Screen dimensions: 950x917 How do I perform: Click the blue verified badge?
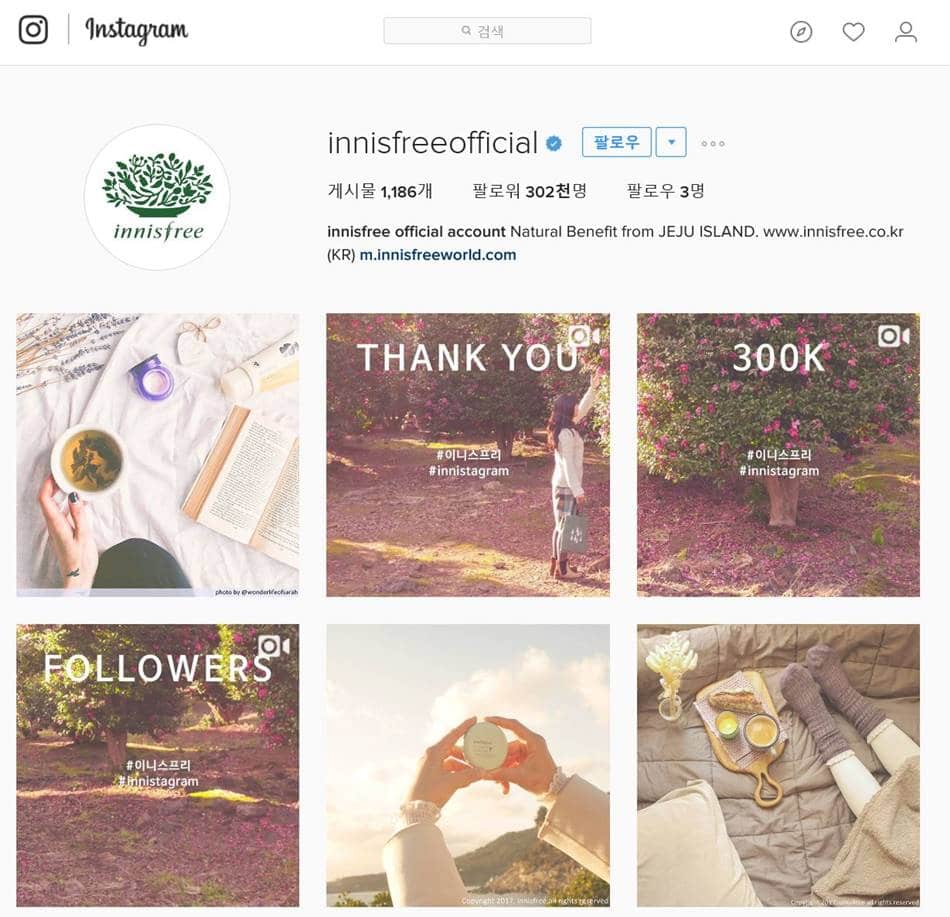[x=554, y=144]
